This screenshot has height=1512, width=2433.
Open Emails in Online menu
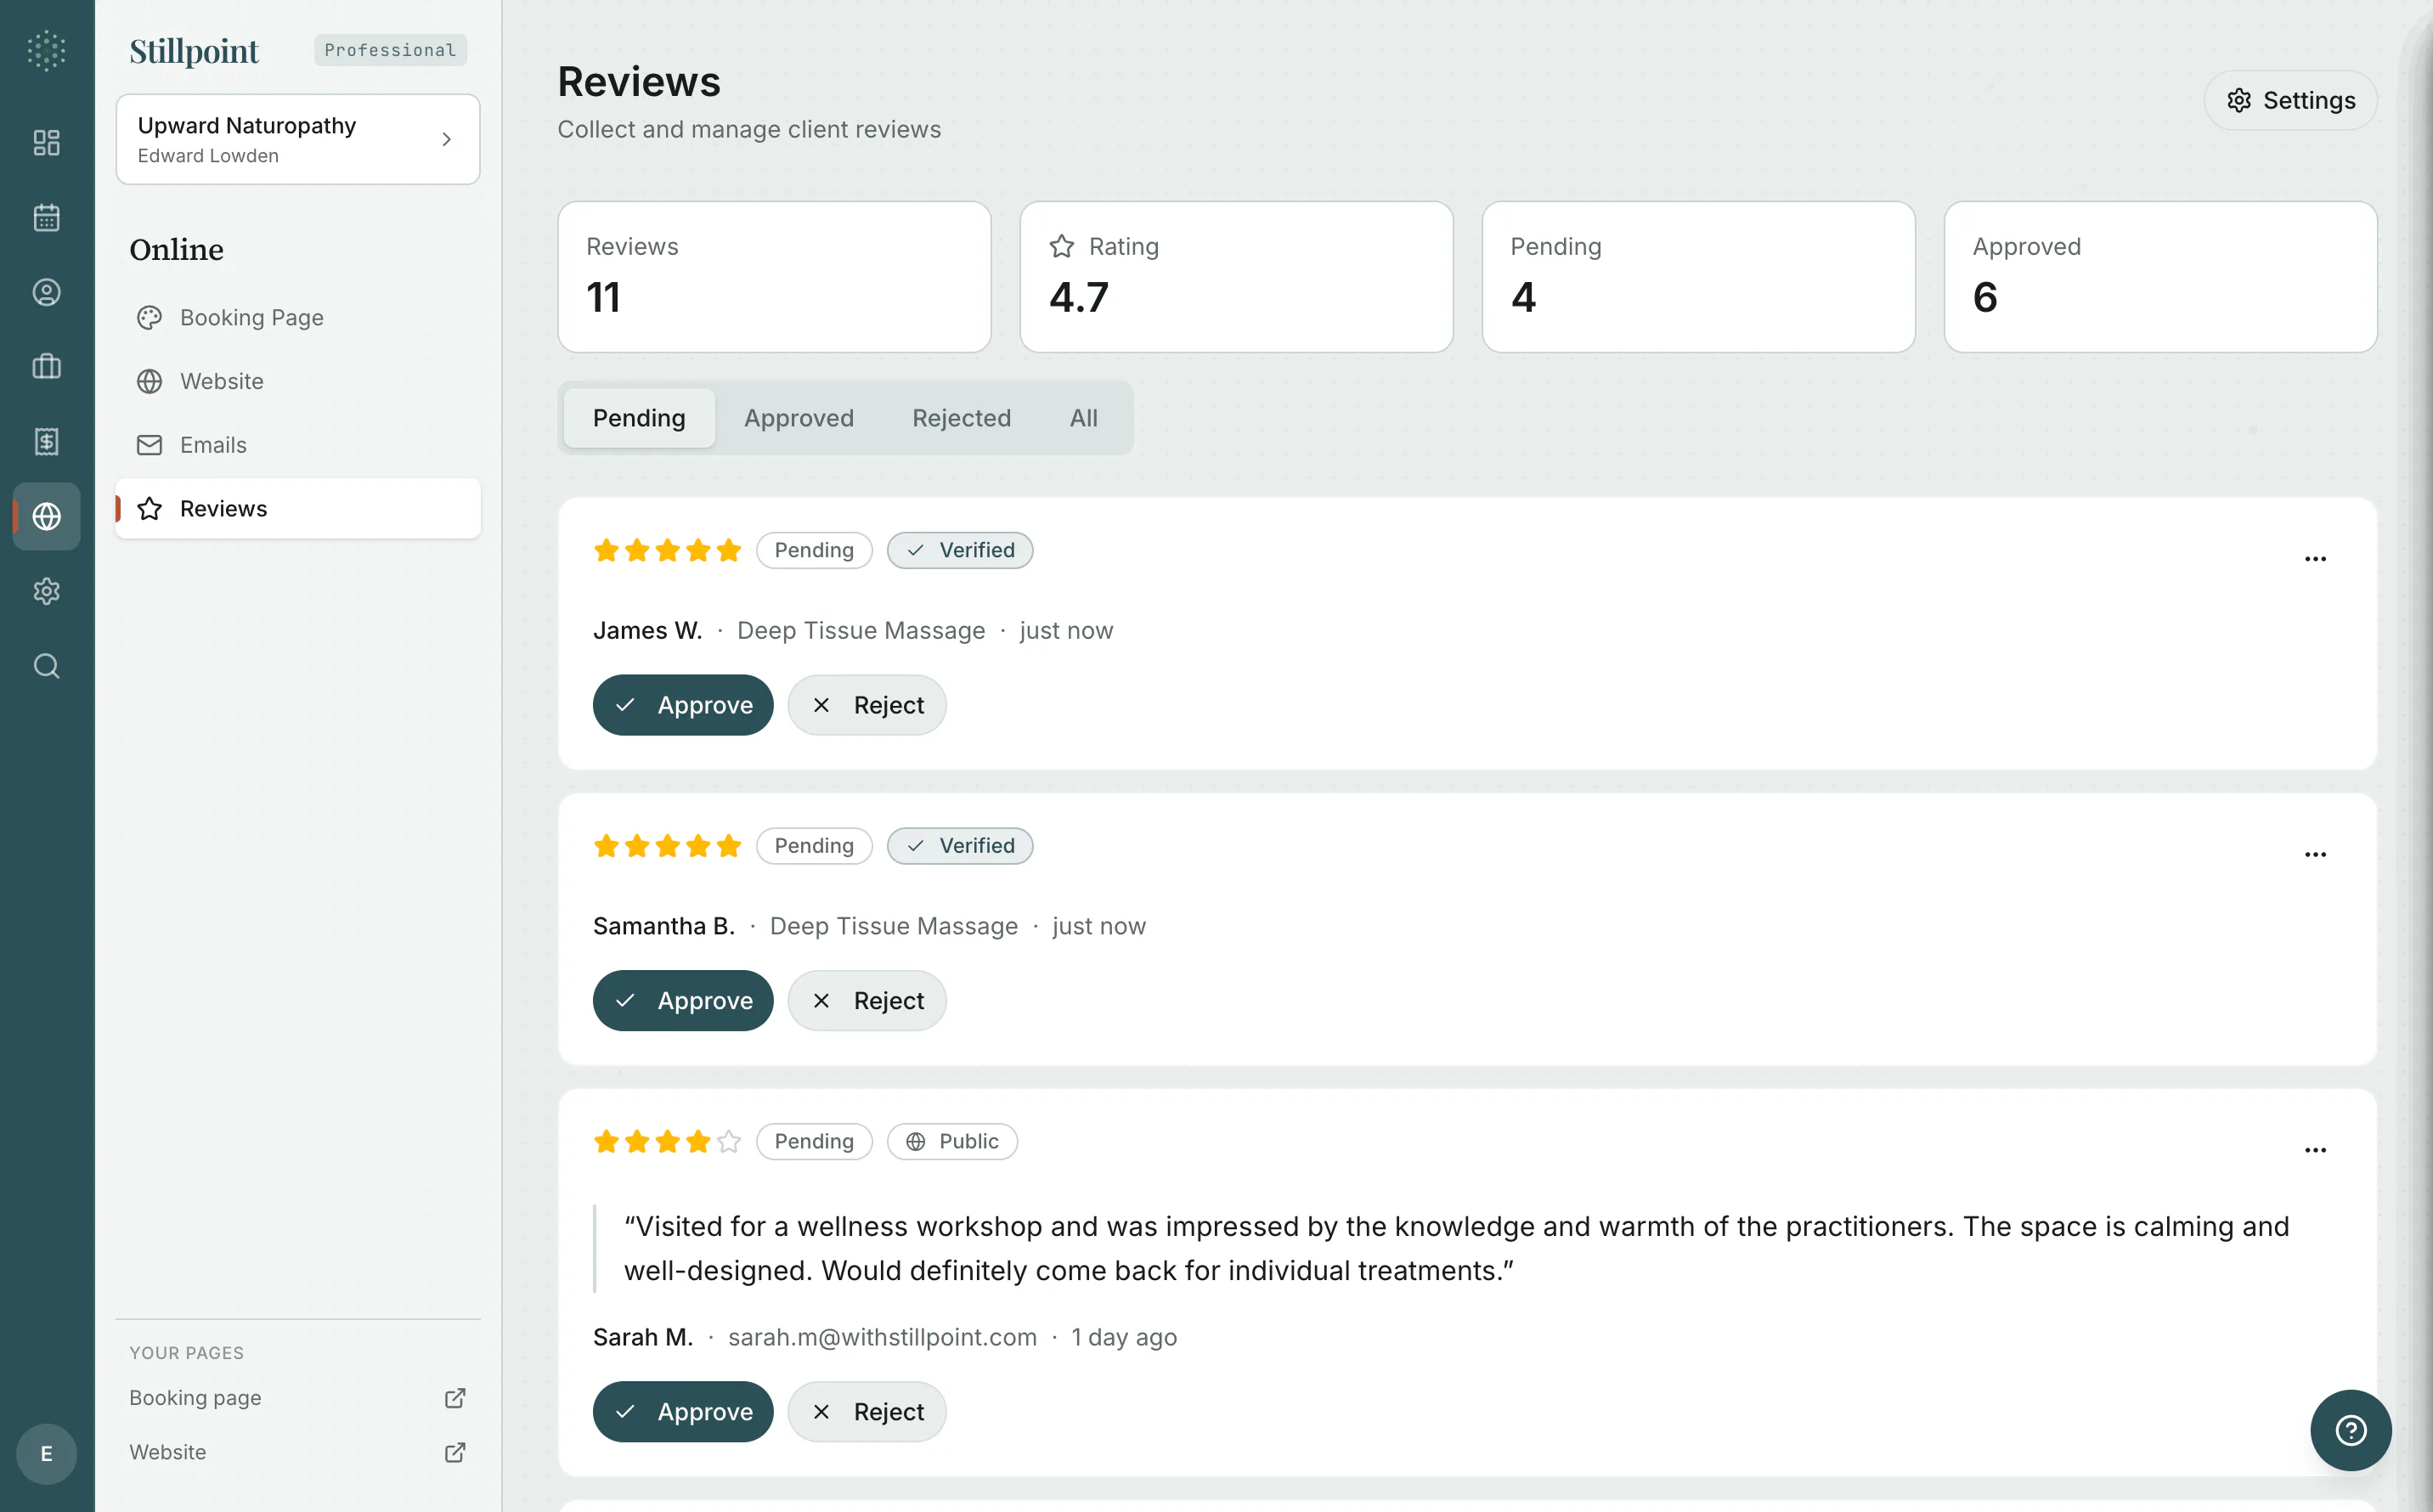[298, 445]
